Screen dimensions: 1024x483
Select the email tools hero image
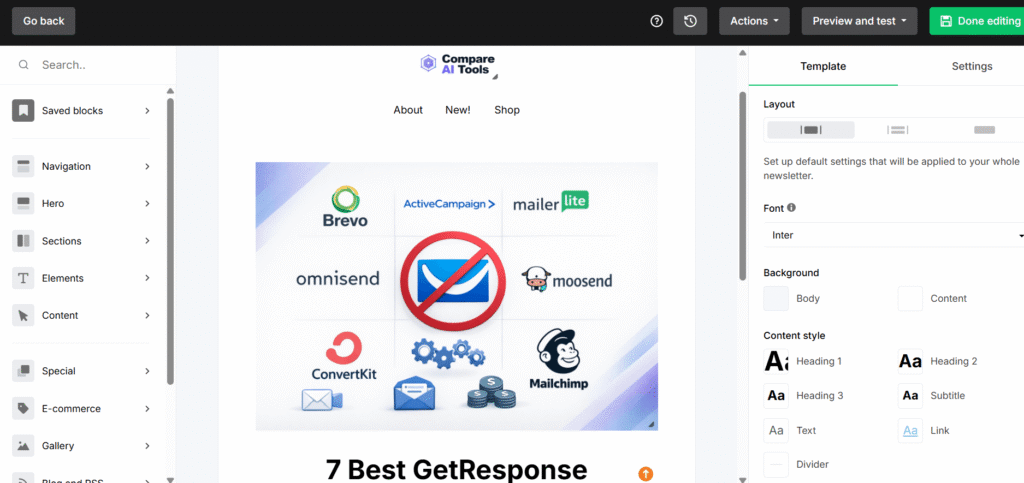coord(456,296)
